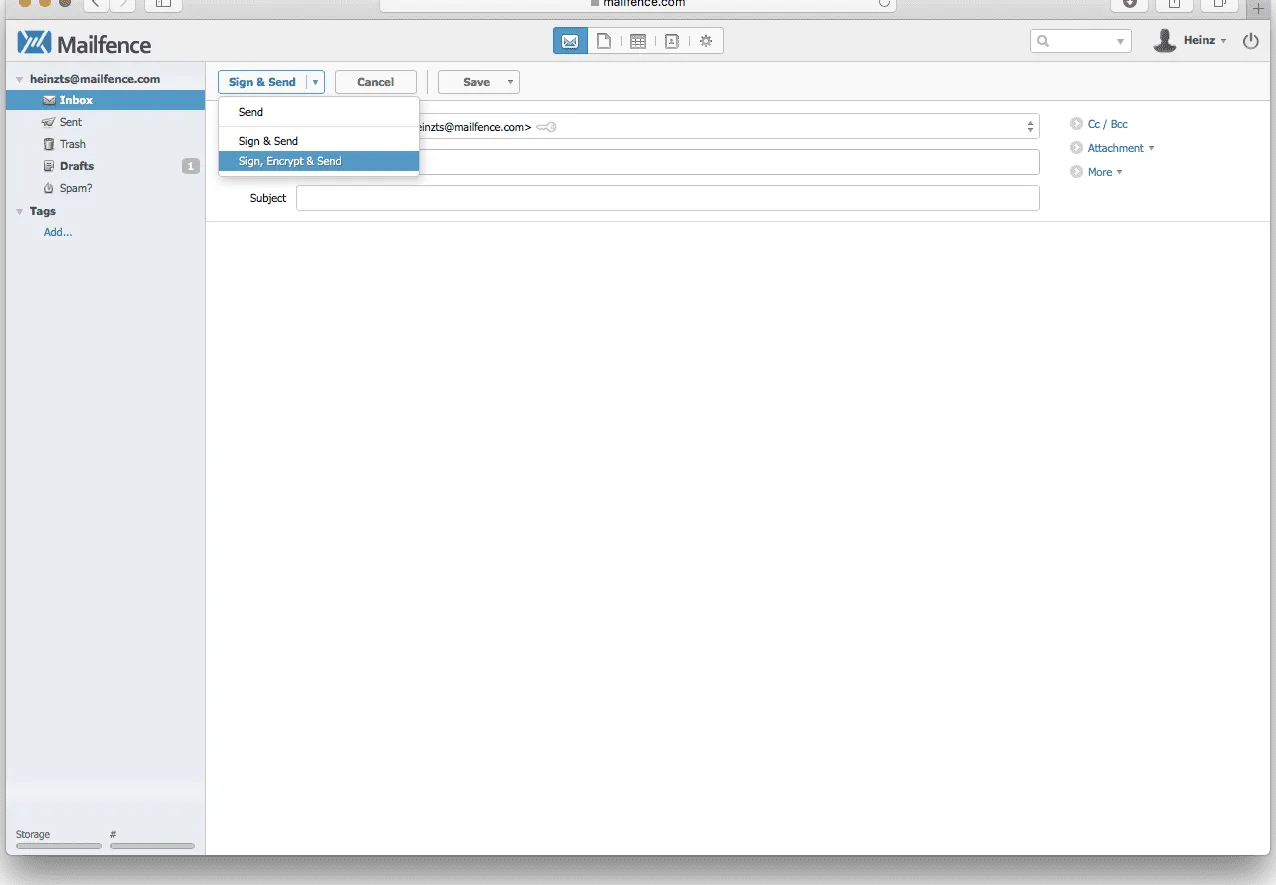Viewport: 1276px width, 885px height.
Task: Expand the Sign & Send arrow dropdown
Action: pos(315,82)
